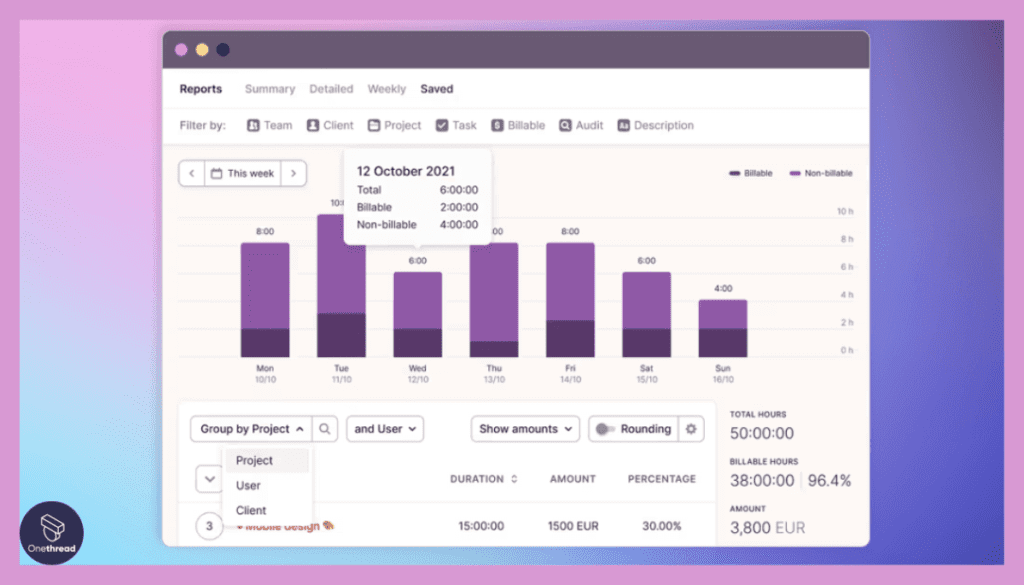Image resolution: width=1024 pixels, height=585 pixels.
Task: Switch to the Summary tab
Action: pyautogui.click(x=270, y=89)
